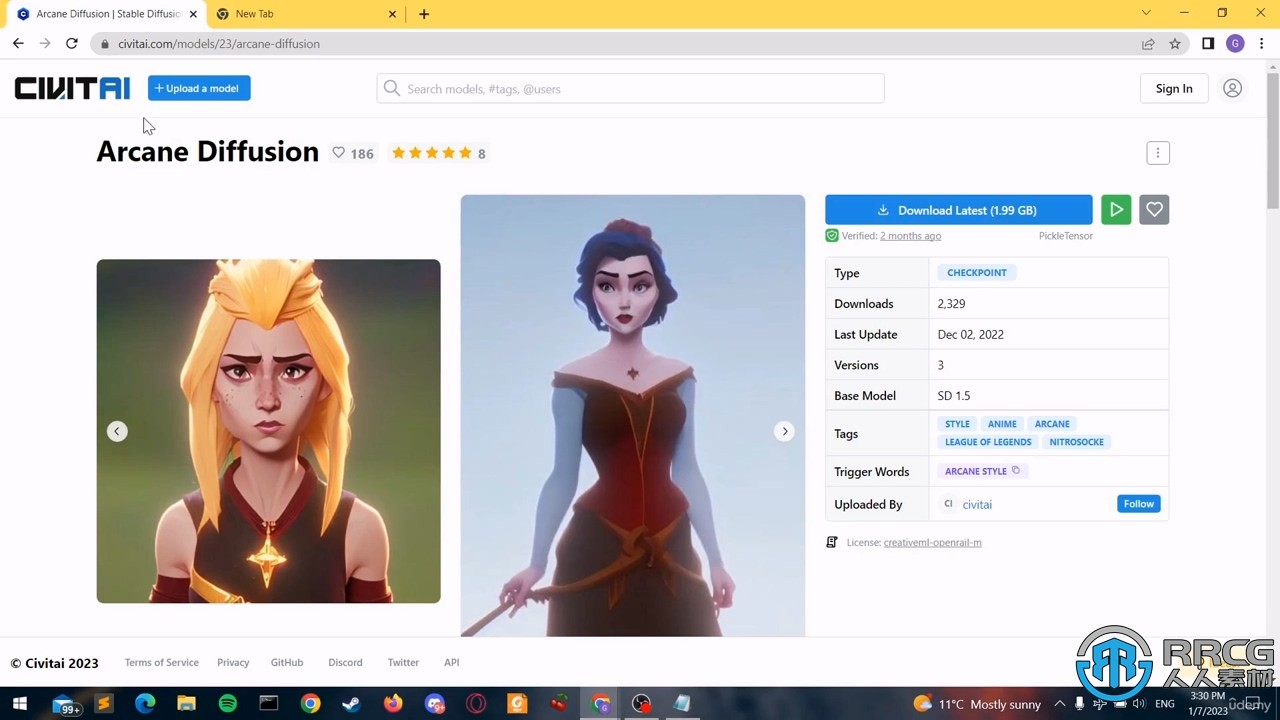Open Steam from the taskbar

pos(351,704)
